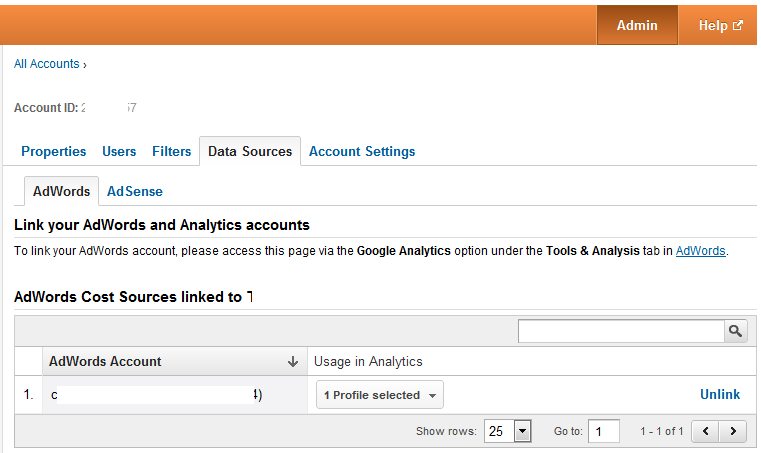Screen dimensions: 761x453
Task: Open the Admin section
Action: (x=637, y=25)
